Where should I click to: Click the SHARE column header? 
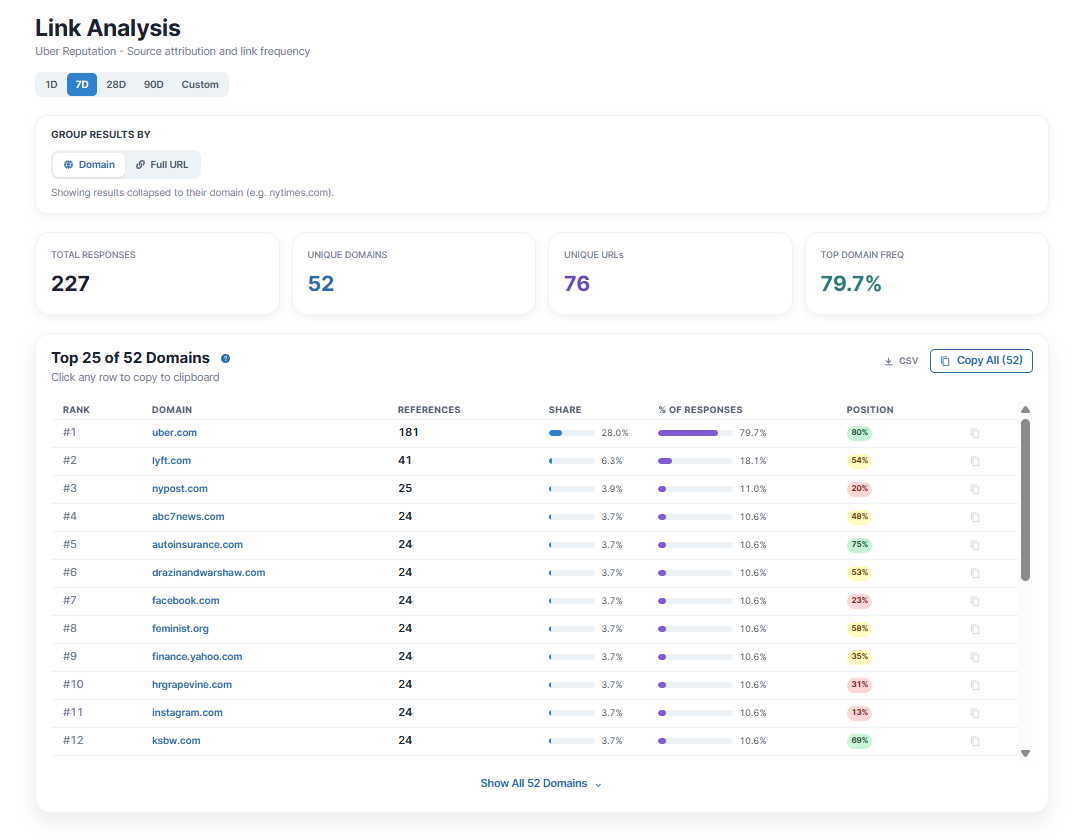pyautogui.click(x=565, y=410)
